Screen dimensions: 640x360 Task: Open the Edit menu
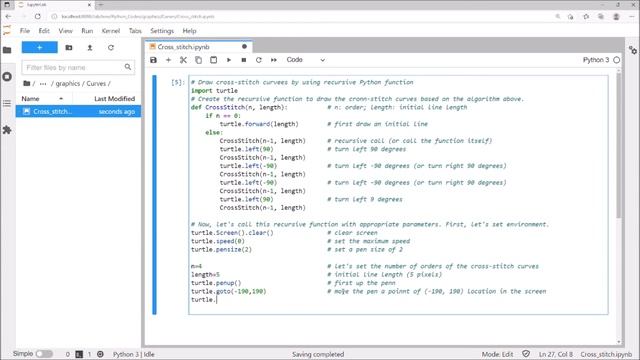tap(44, 31)
